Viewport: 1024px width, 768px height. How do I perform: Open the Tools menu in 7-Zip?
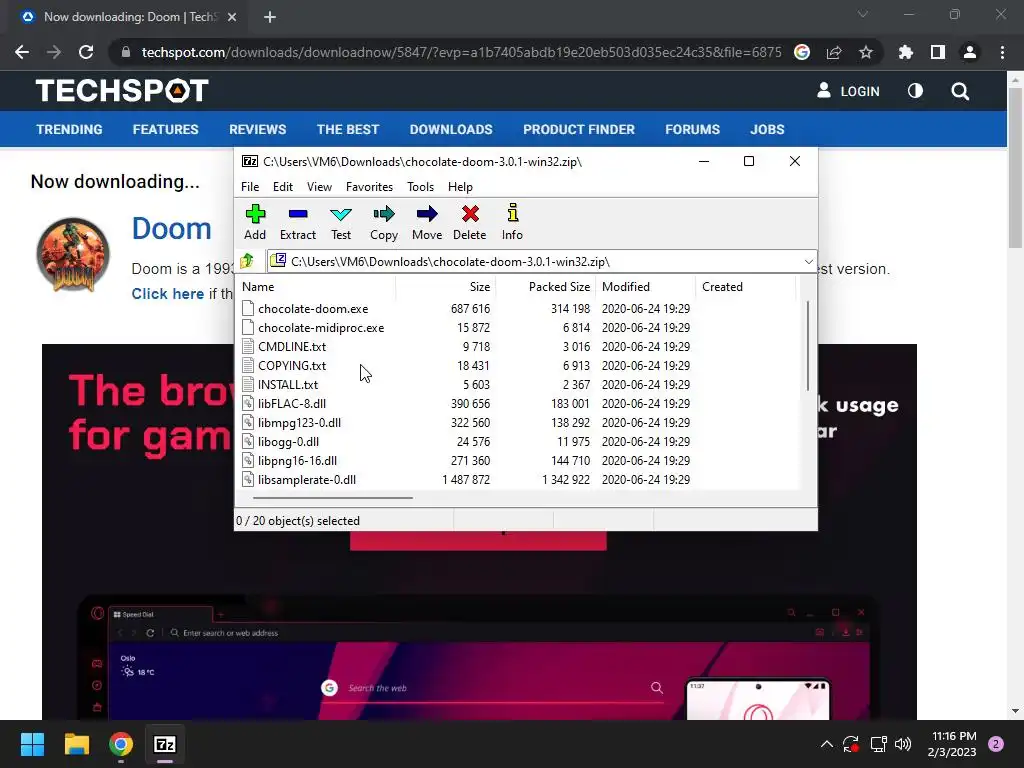[x=421, y=187]
